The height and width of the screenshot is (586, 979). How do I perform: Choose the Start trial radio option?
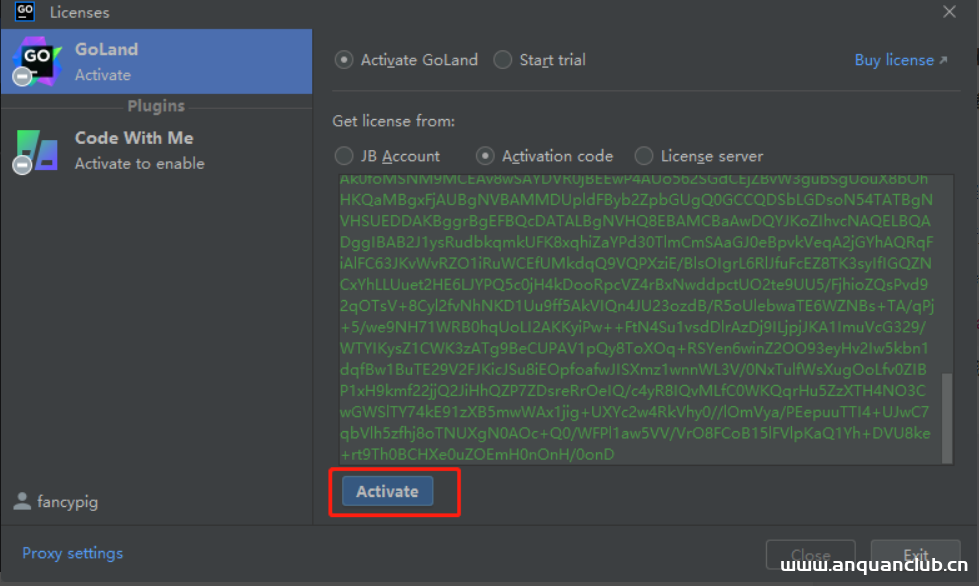point(503,60)
